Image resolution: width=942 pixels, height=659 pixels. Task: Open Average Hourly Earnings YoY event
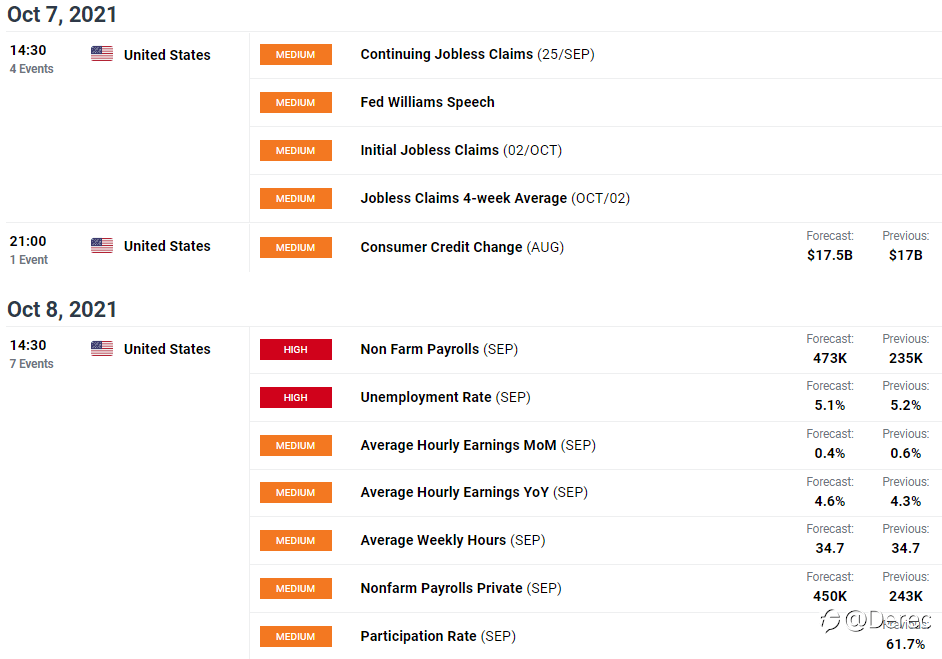click(474, 492)
